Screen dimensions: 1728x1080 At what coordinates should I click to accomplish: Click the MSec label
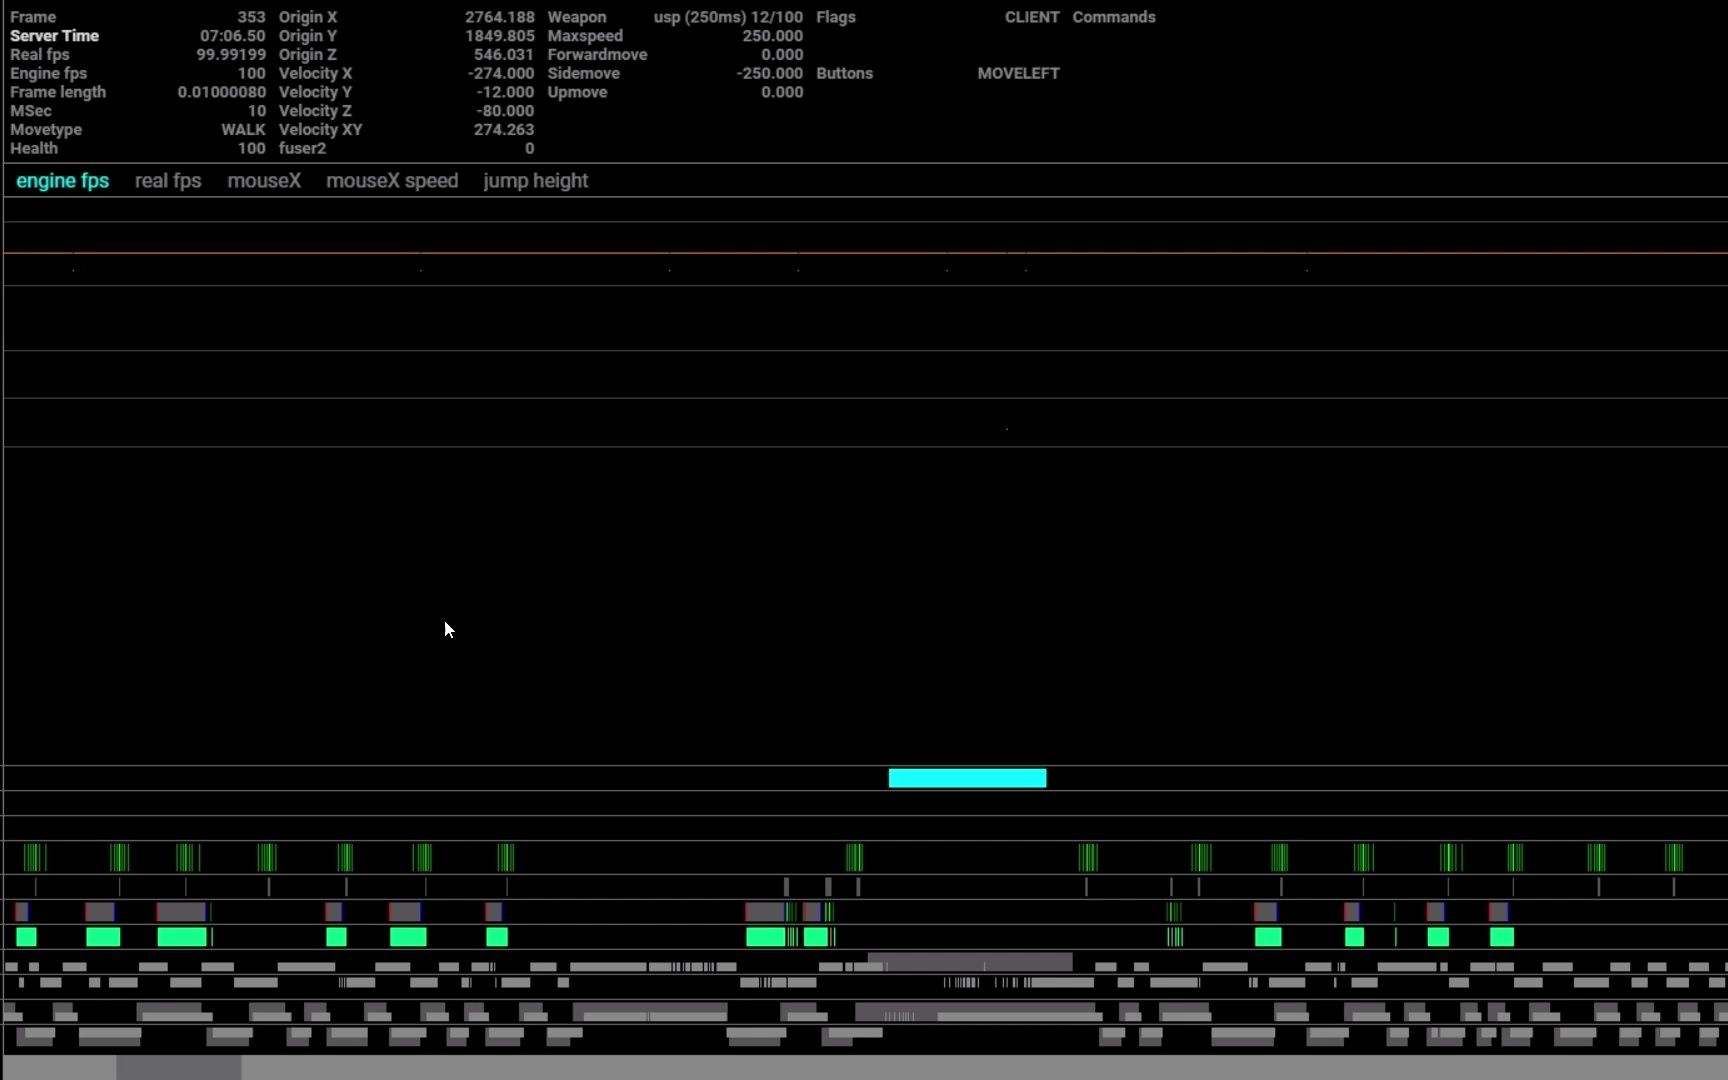pyautogui.click(x=31, y=111)
